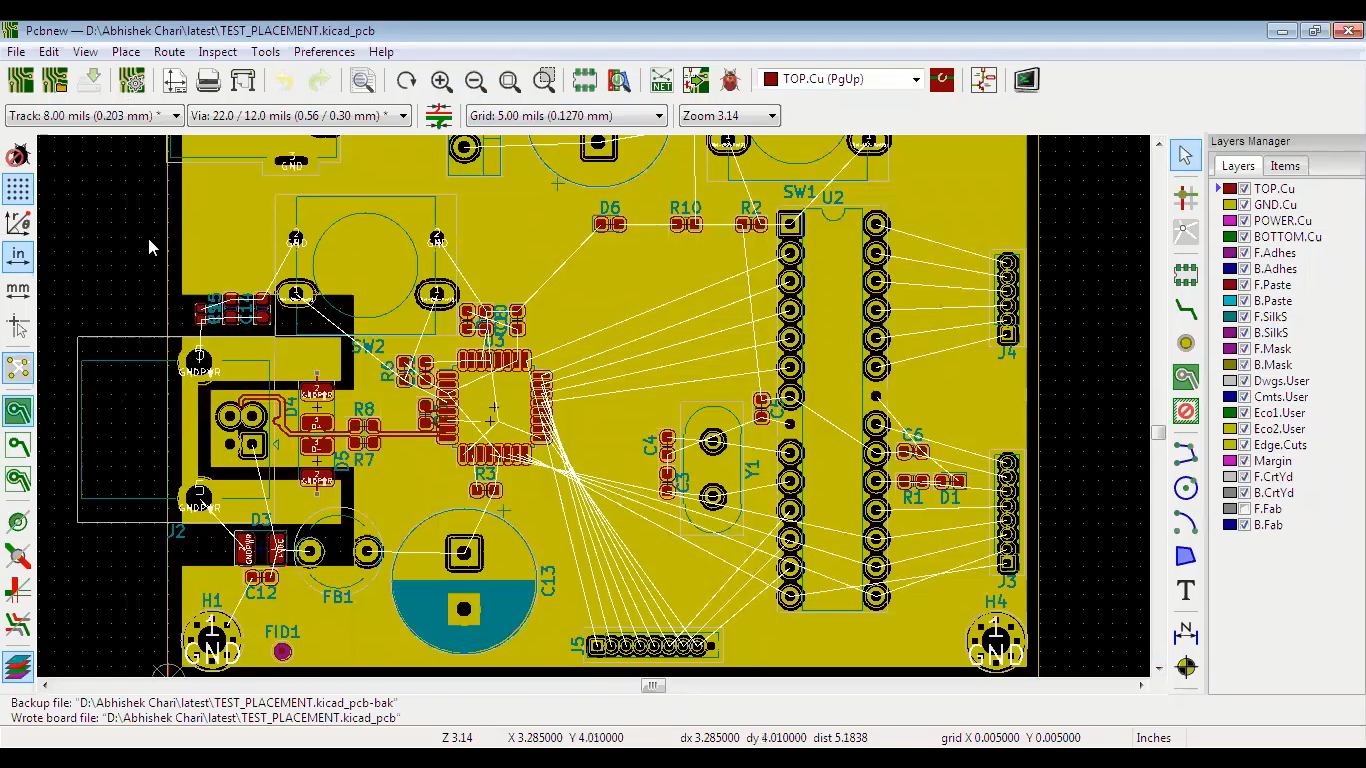Open the Footprint editor icon
The height and width of the screenshot is (768, 1366).
tap(585, 80)
